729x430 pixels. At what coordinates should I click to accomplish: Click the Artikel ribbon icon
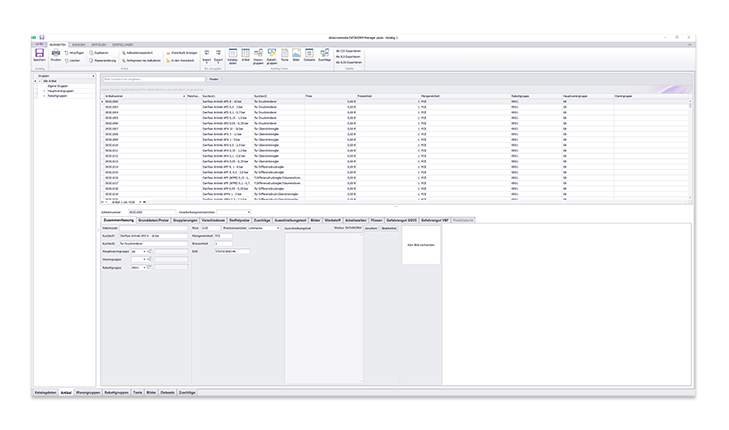coord(245,55)
